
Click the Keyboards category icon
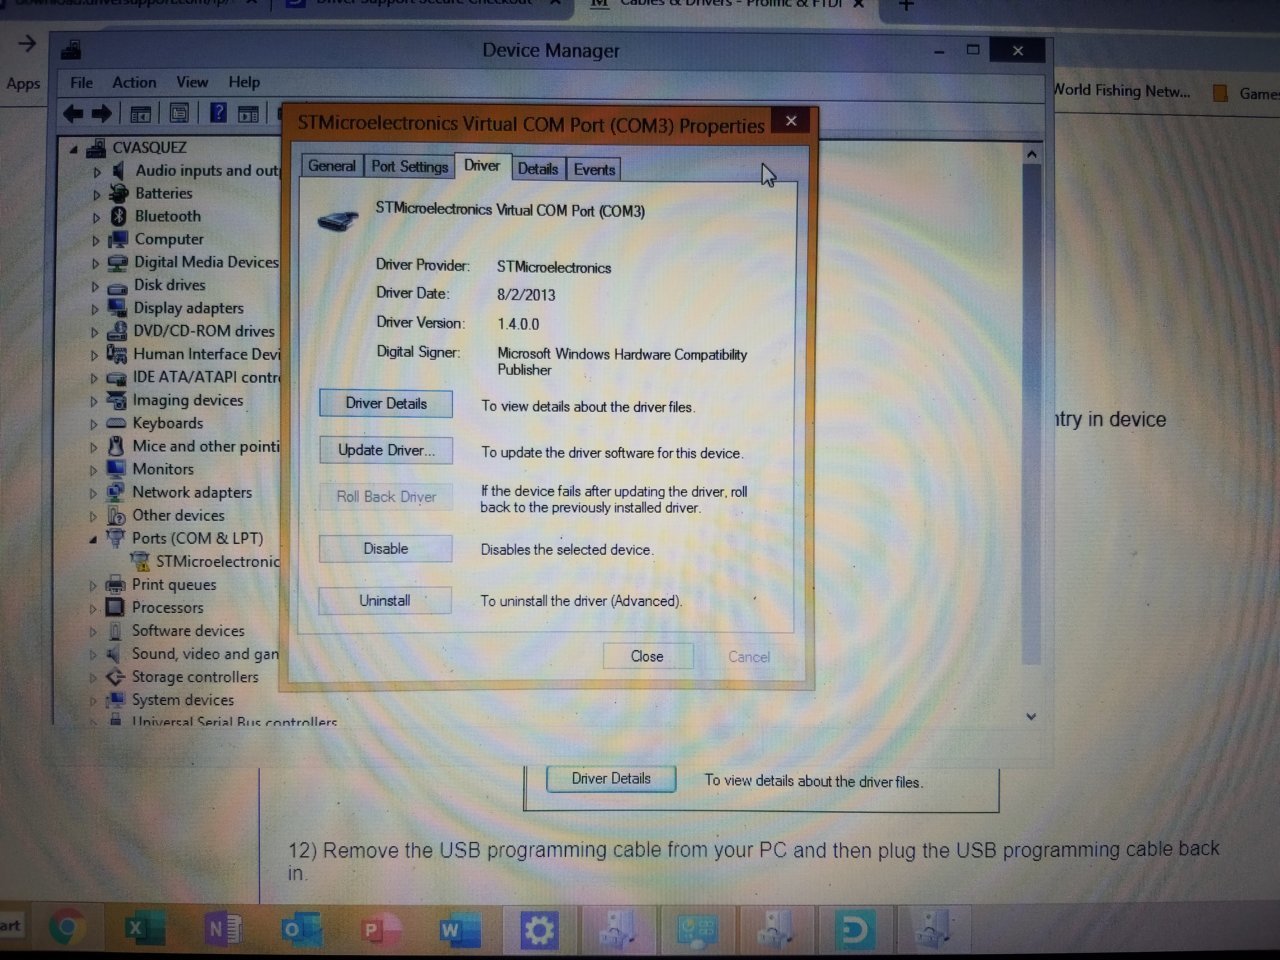tap(117, 423)
